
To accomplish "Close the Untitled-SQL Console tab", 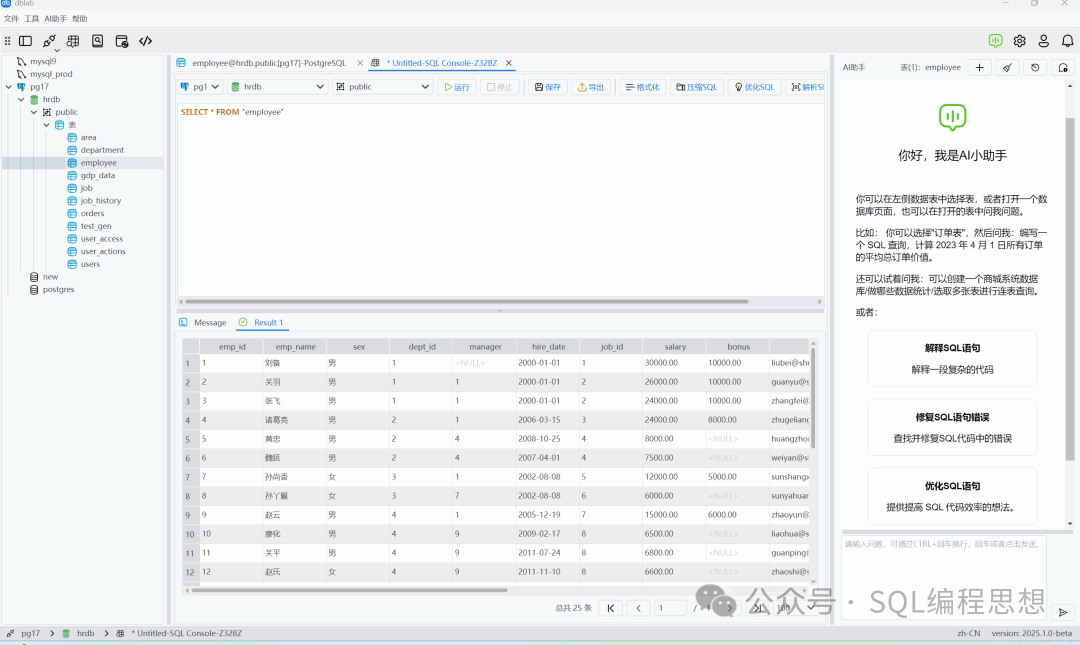I will click(509, 63).
